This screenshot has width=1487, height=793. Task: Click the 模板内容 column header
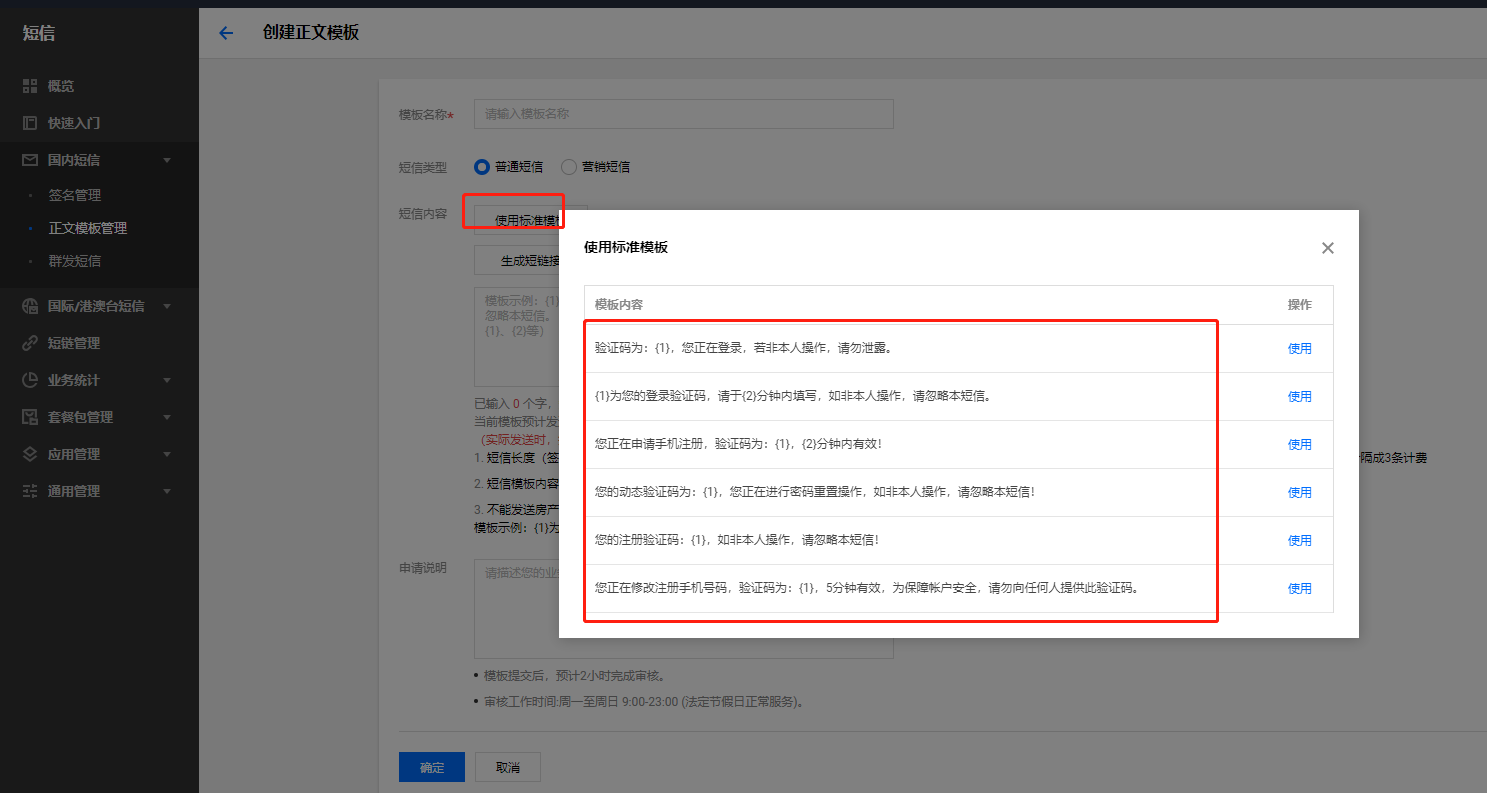(x=618, y=305)
